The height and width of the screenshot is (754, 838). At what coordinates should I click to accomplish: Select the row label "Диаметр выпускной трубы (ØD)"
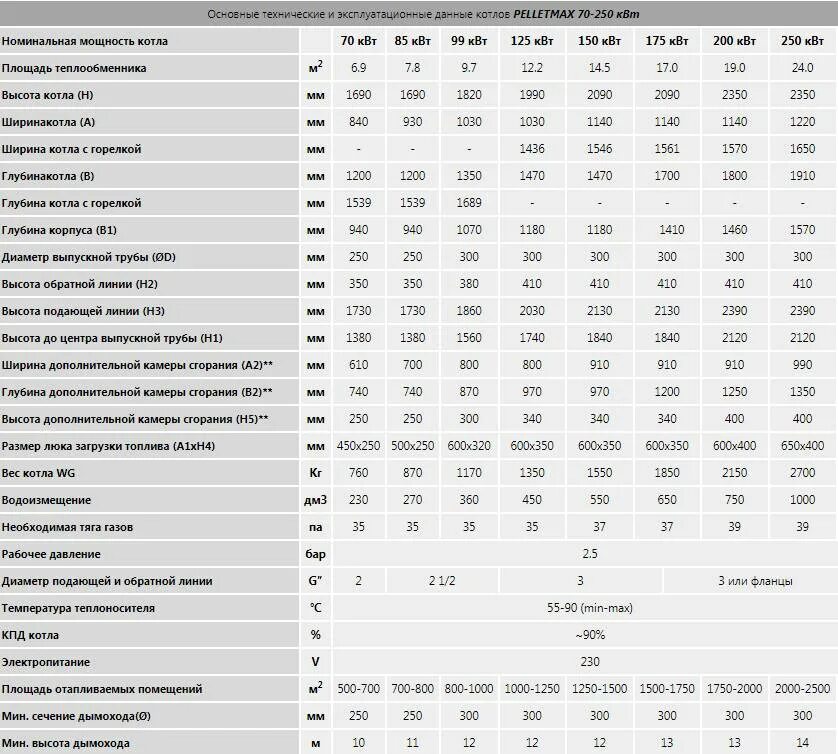[x=89, y=257]
